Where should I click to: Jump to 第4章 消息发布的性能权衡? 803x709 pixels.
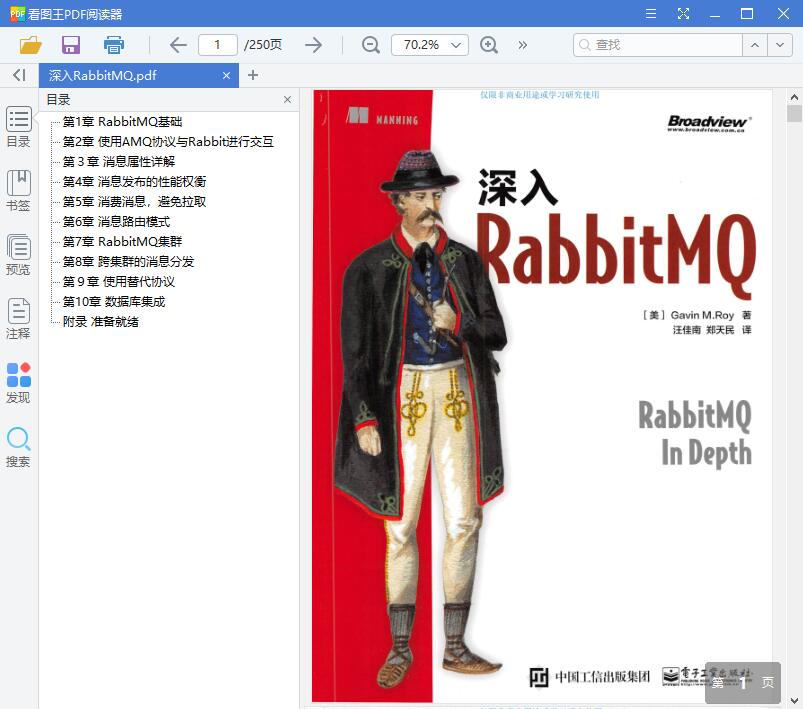point(134,181)
